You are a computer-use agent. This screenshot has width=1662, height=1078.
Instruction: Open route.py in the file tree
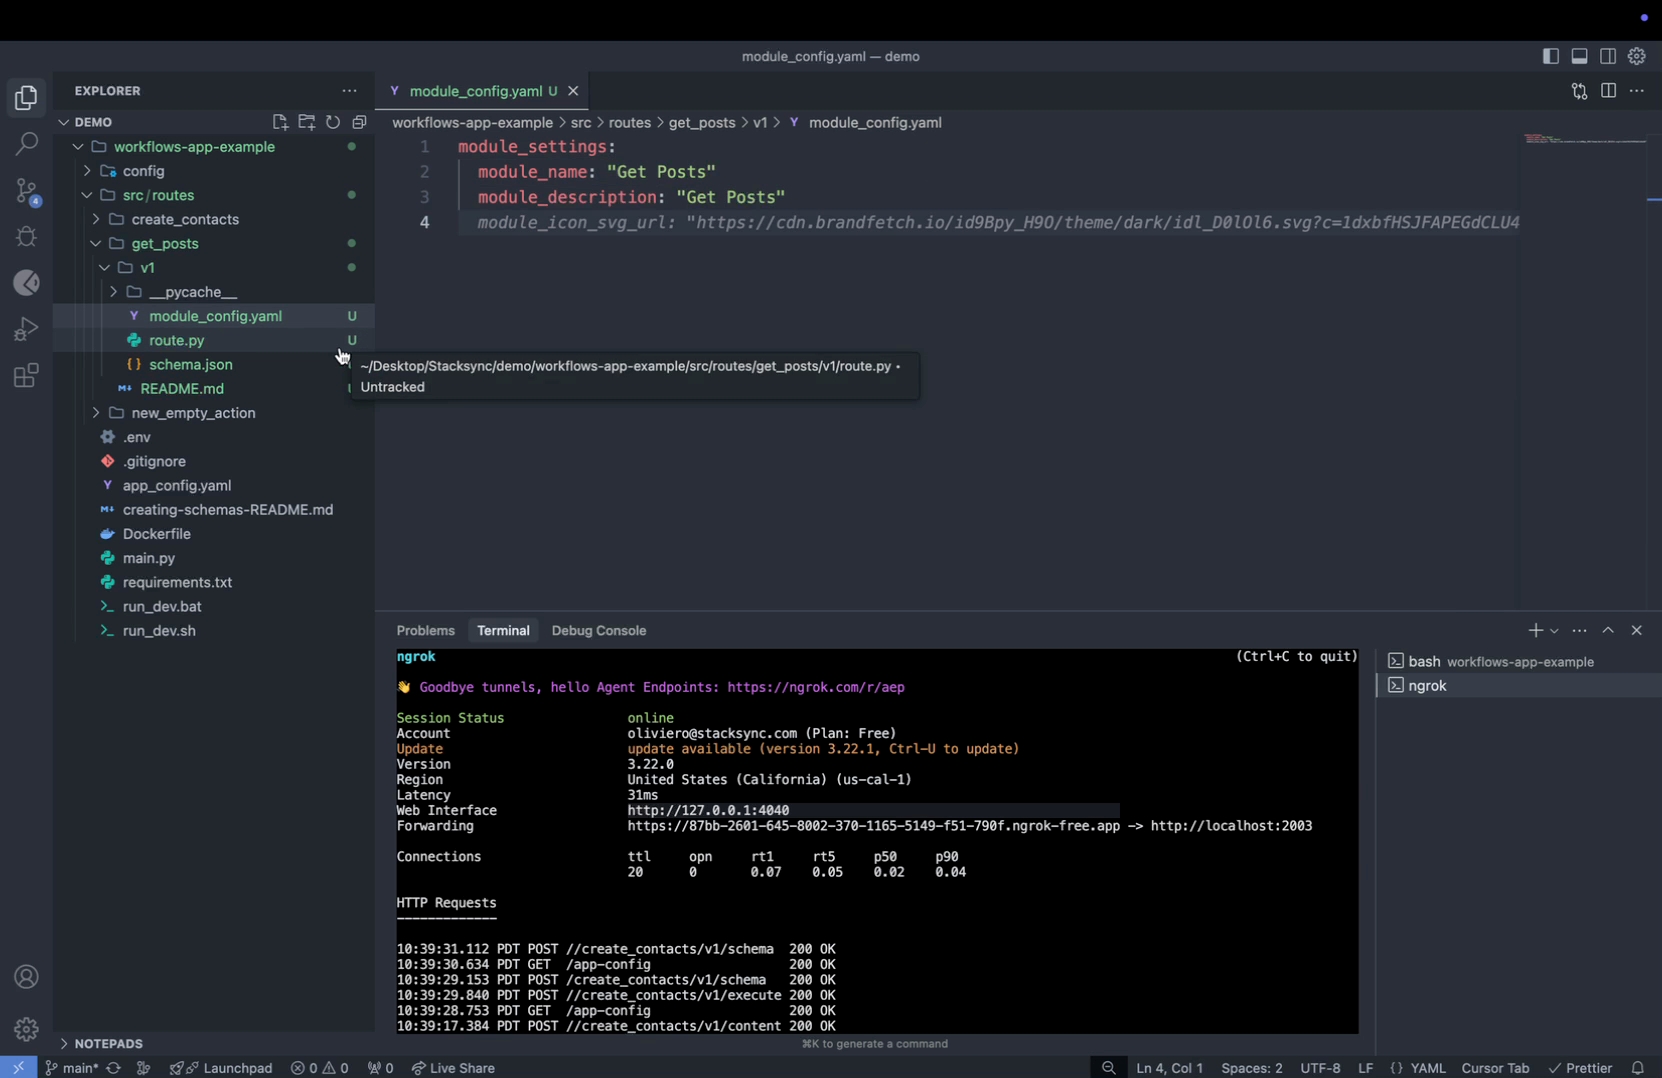[177, 340]
